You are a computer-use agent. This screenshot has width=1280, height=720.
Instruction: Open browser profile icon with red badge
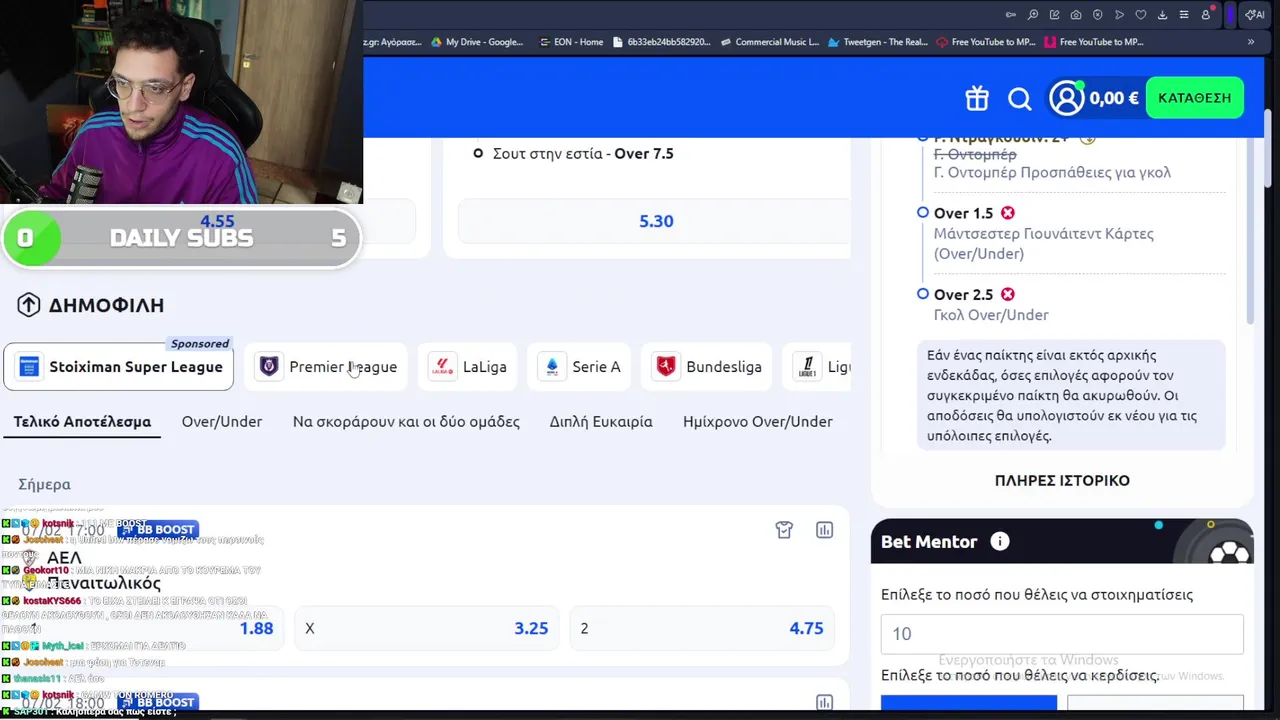1206,15
